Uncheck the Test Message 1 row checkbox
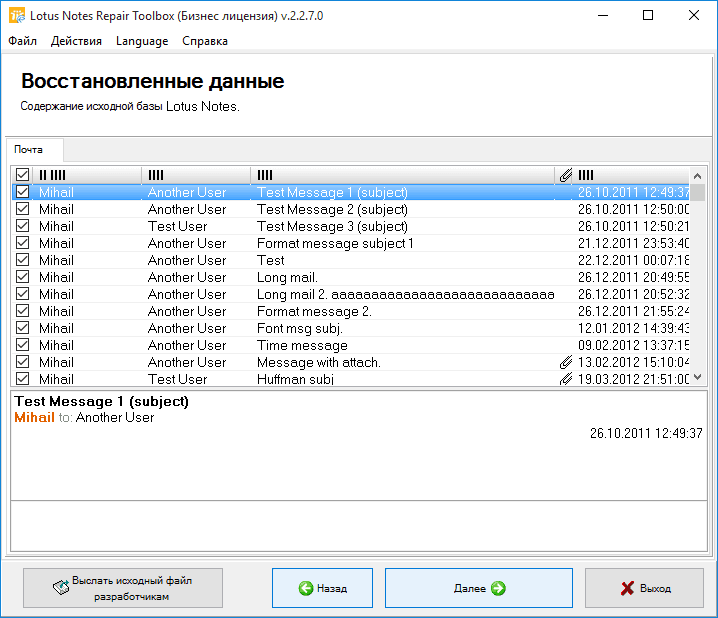718x618 pixels. 22,192
